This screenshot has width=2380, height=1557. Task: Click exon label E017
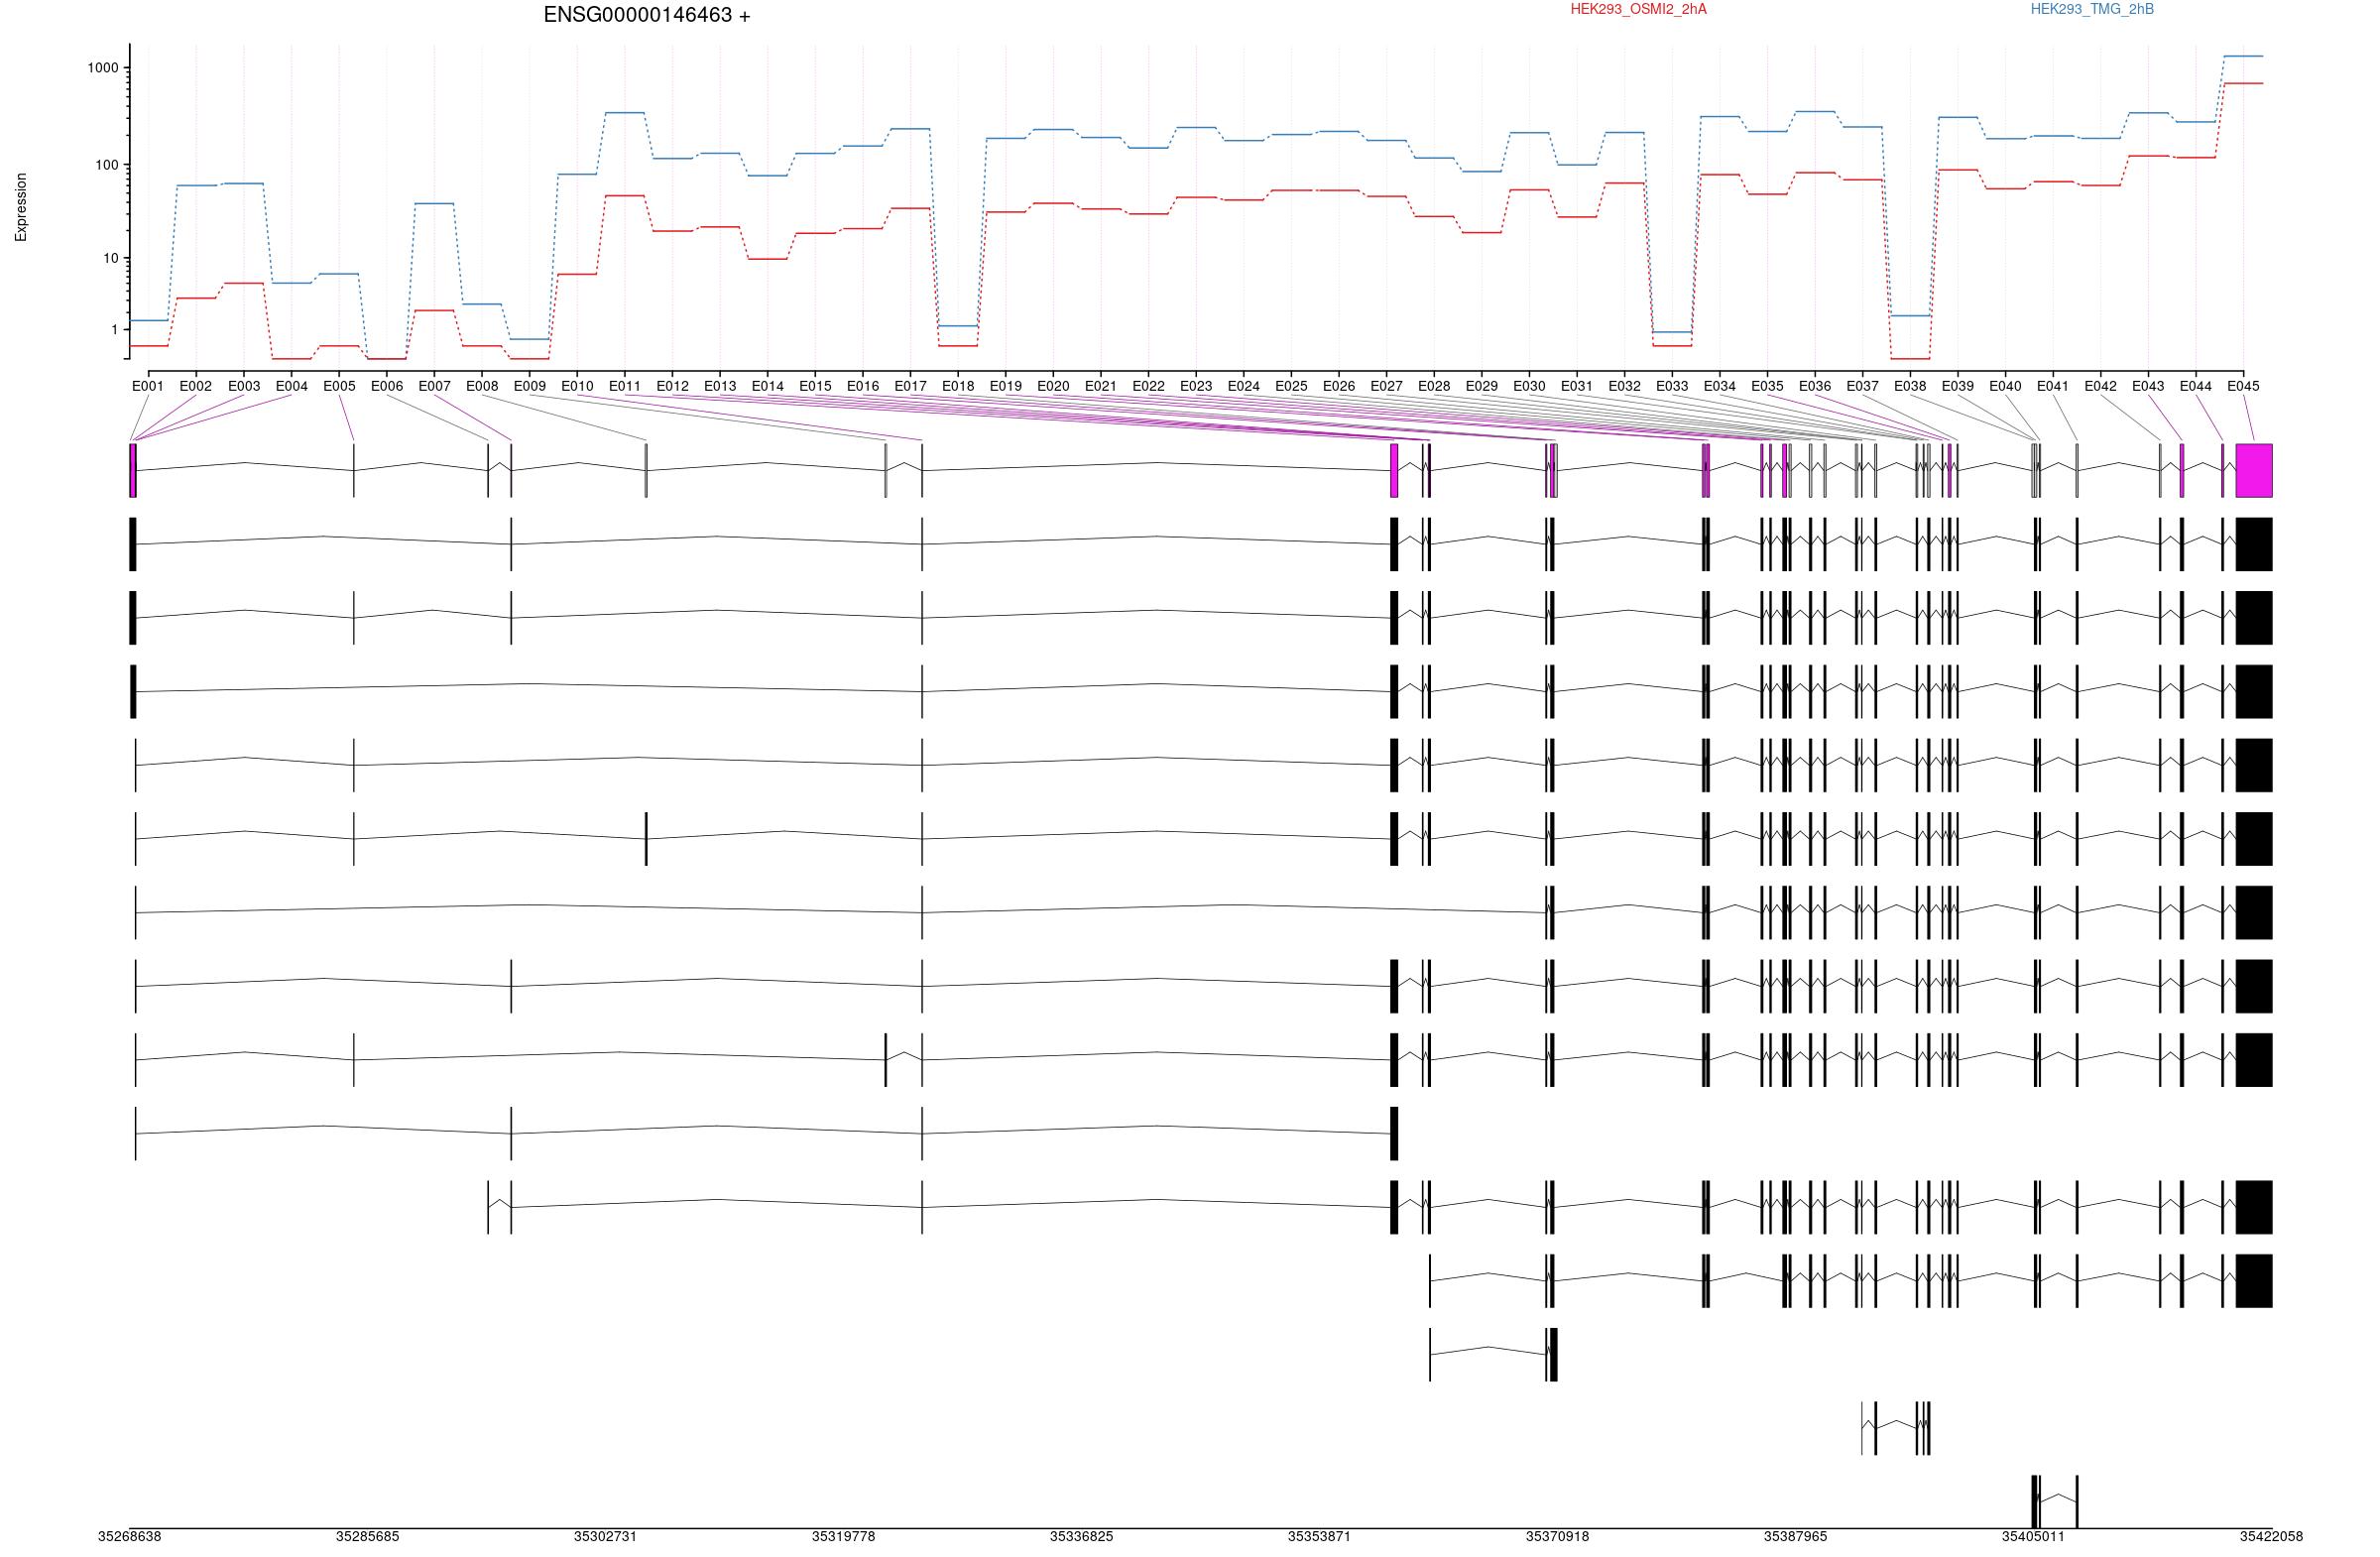[x=911, y=386]
